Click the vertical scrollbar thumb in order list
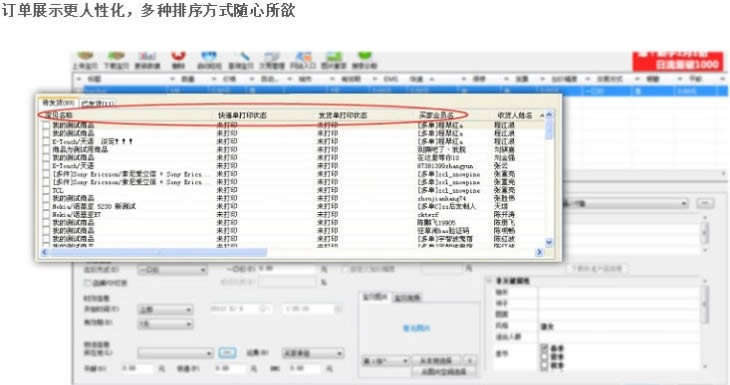 click(x=549, y=129)
